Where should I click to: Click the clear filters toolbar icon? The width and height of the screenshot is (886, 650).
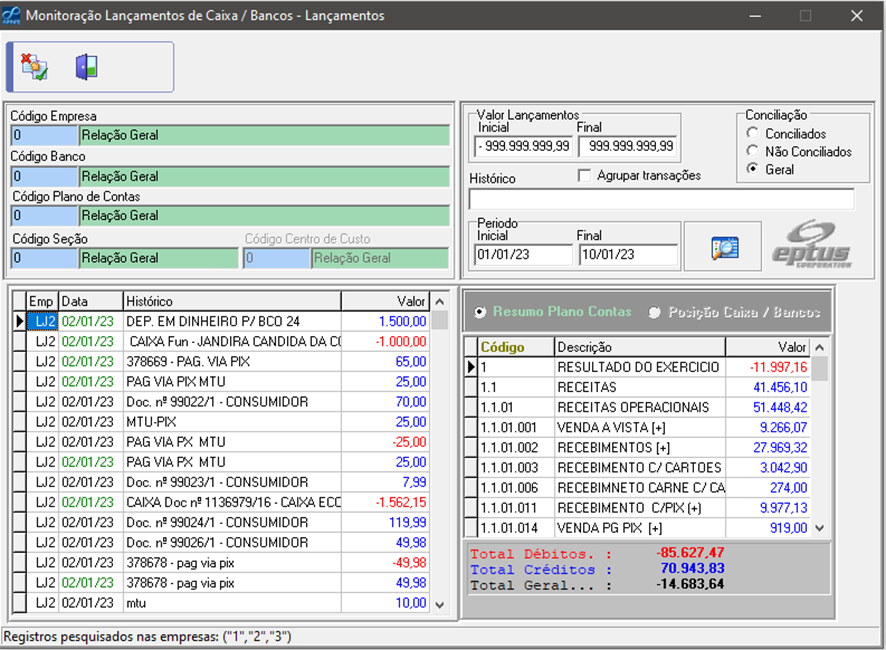click(x=35, y=67)
